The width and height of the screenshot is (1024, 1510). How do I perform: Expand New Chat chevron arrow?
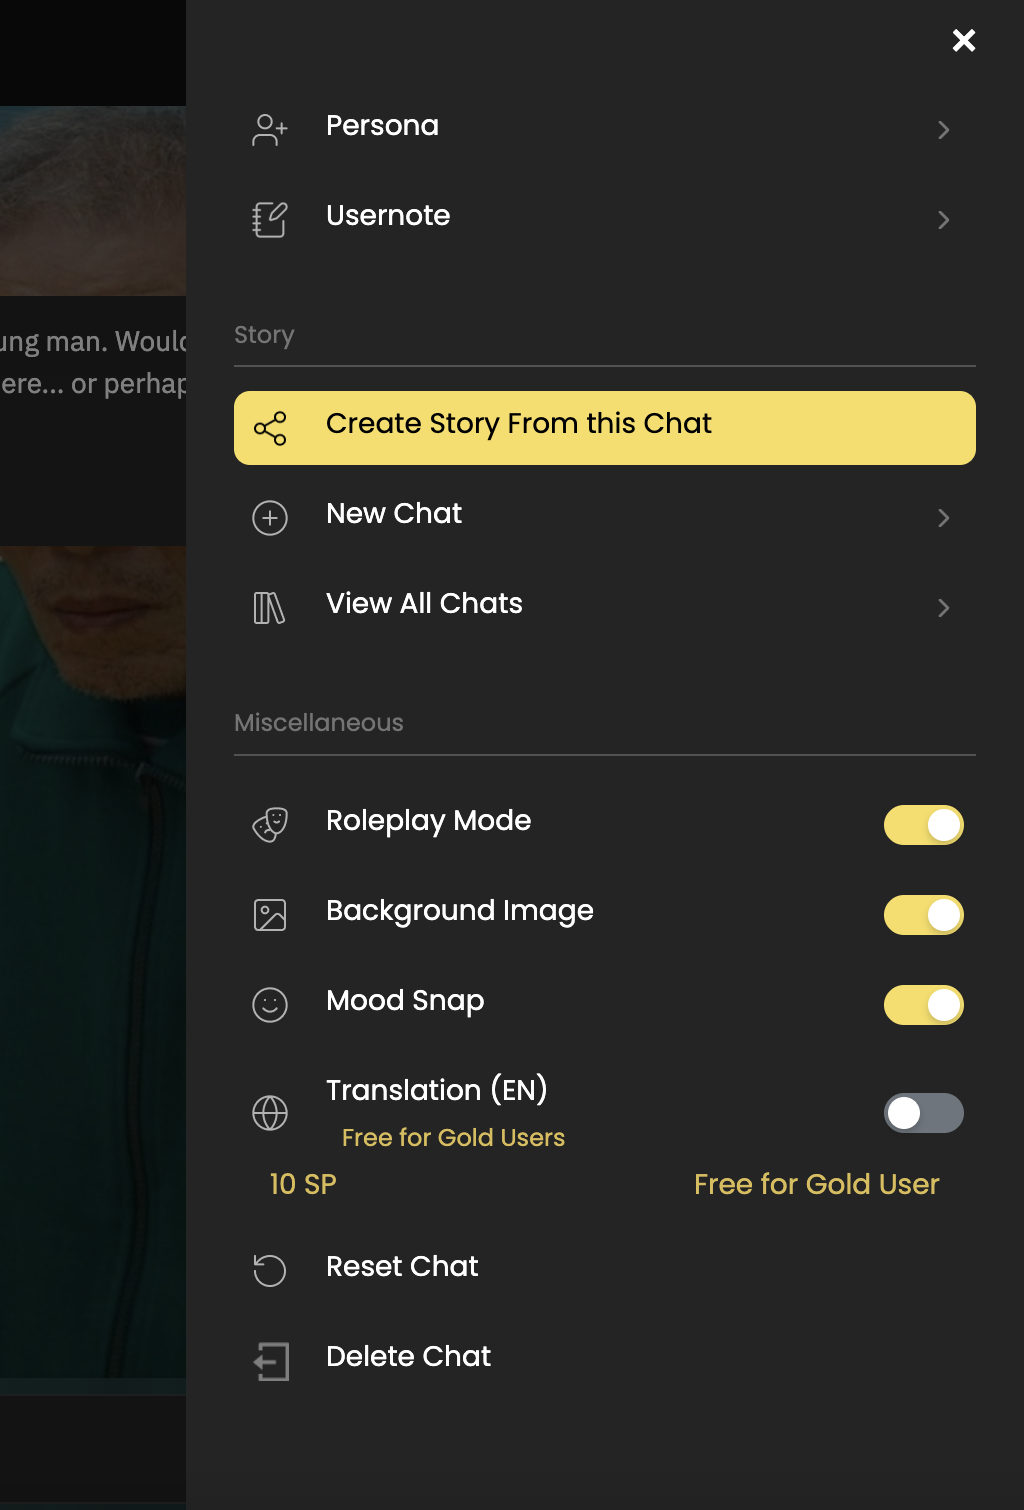943,518
